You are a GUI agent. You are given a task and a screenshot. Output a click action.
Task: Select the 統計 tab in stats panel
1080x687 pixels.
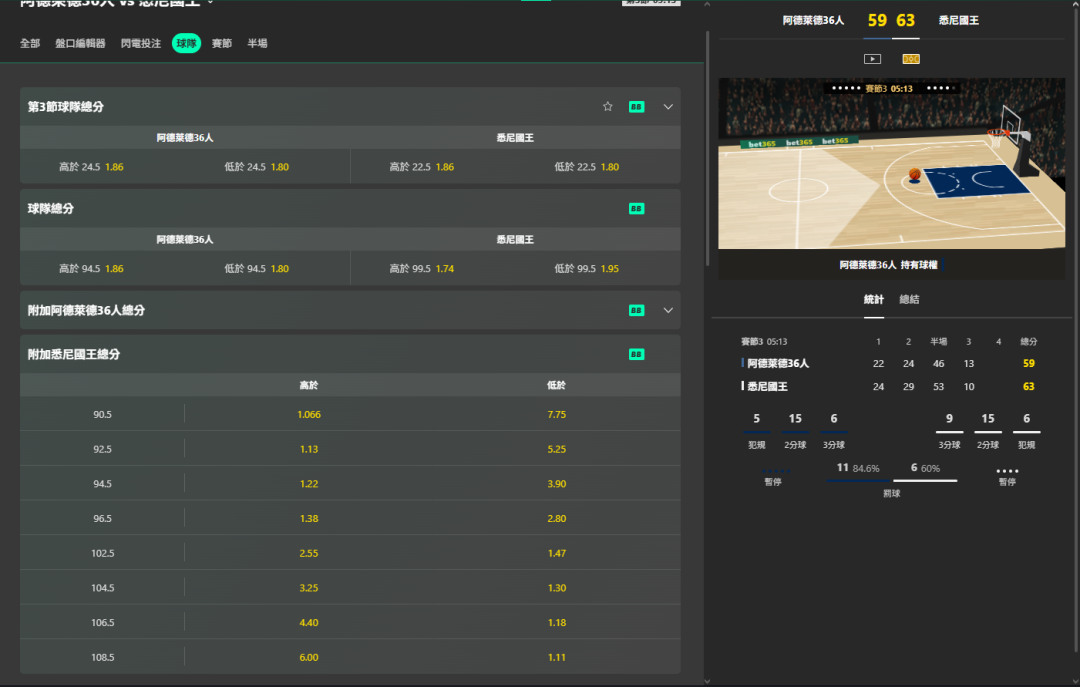874,299
